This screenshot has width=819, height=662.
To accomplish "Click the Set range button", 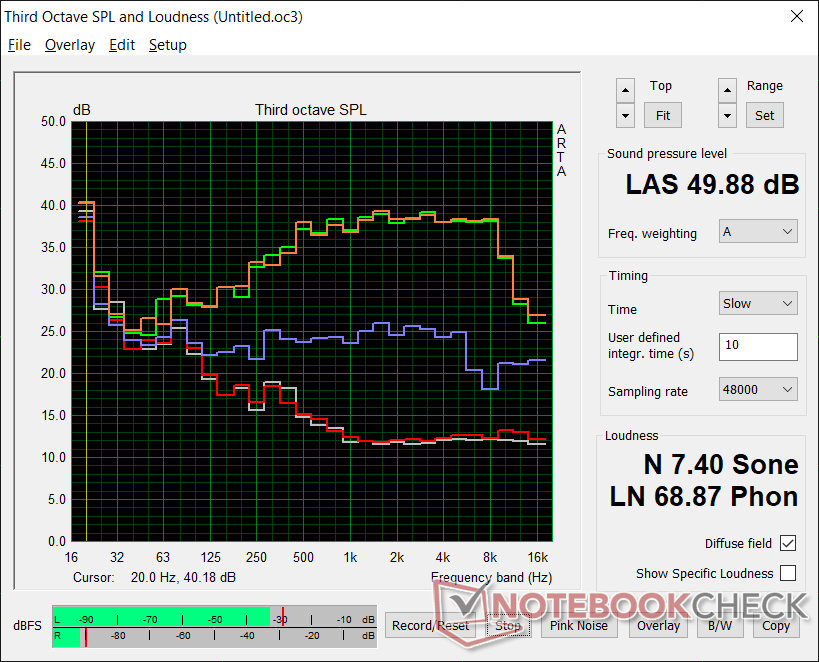I will 764,115.
